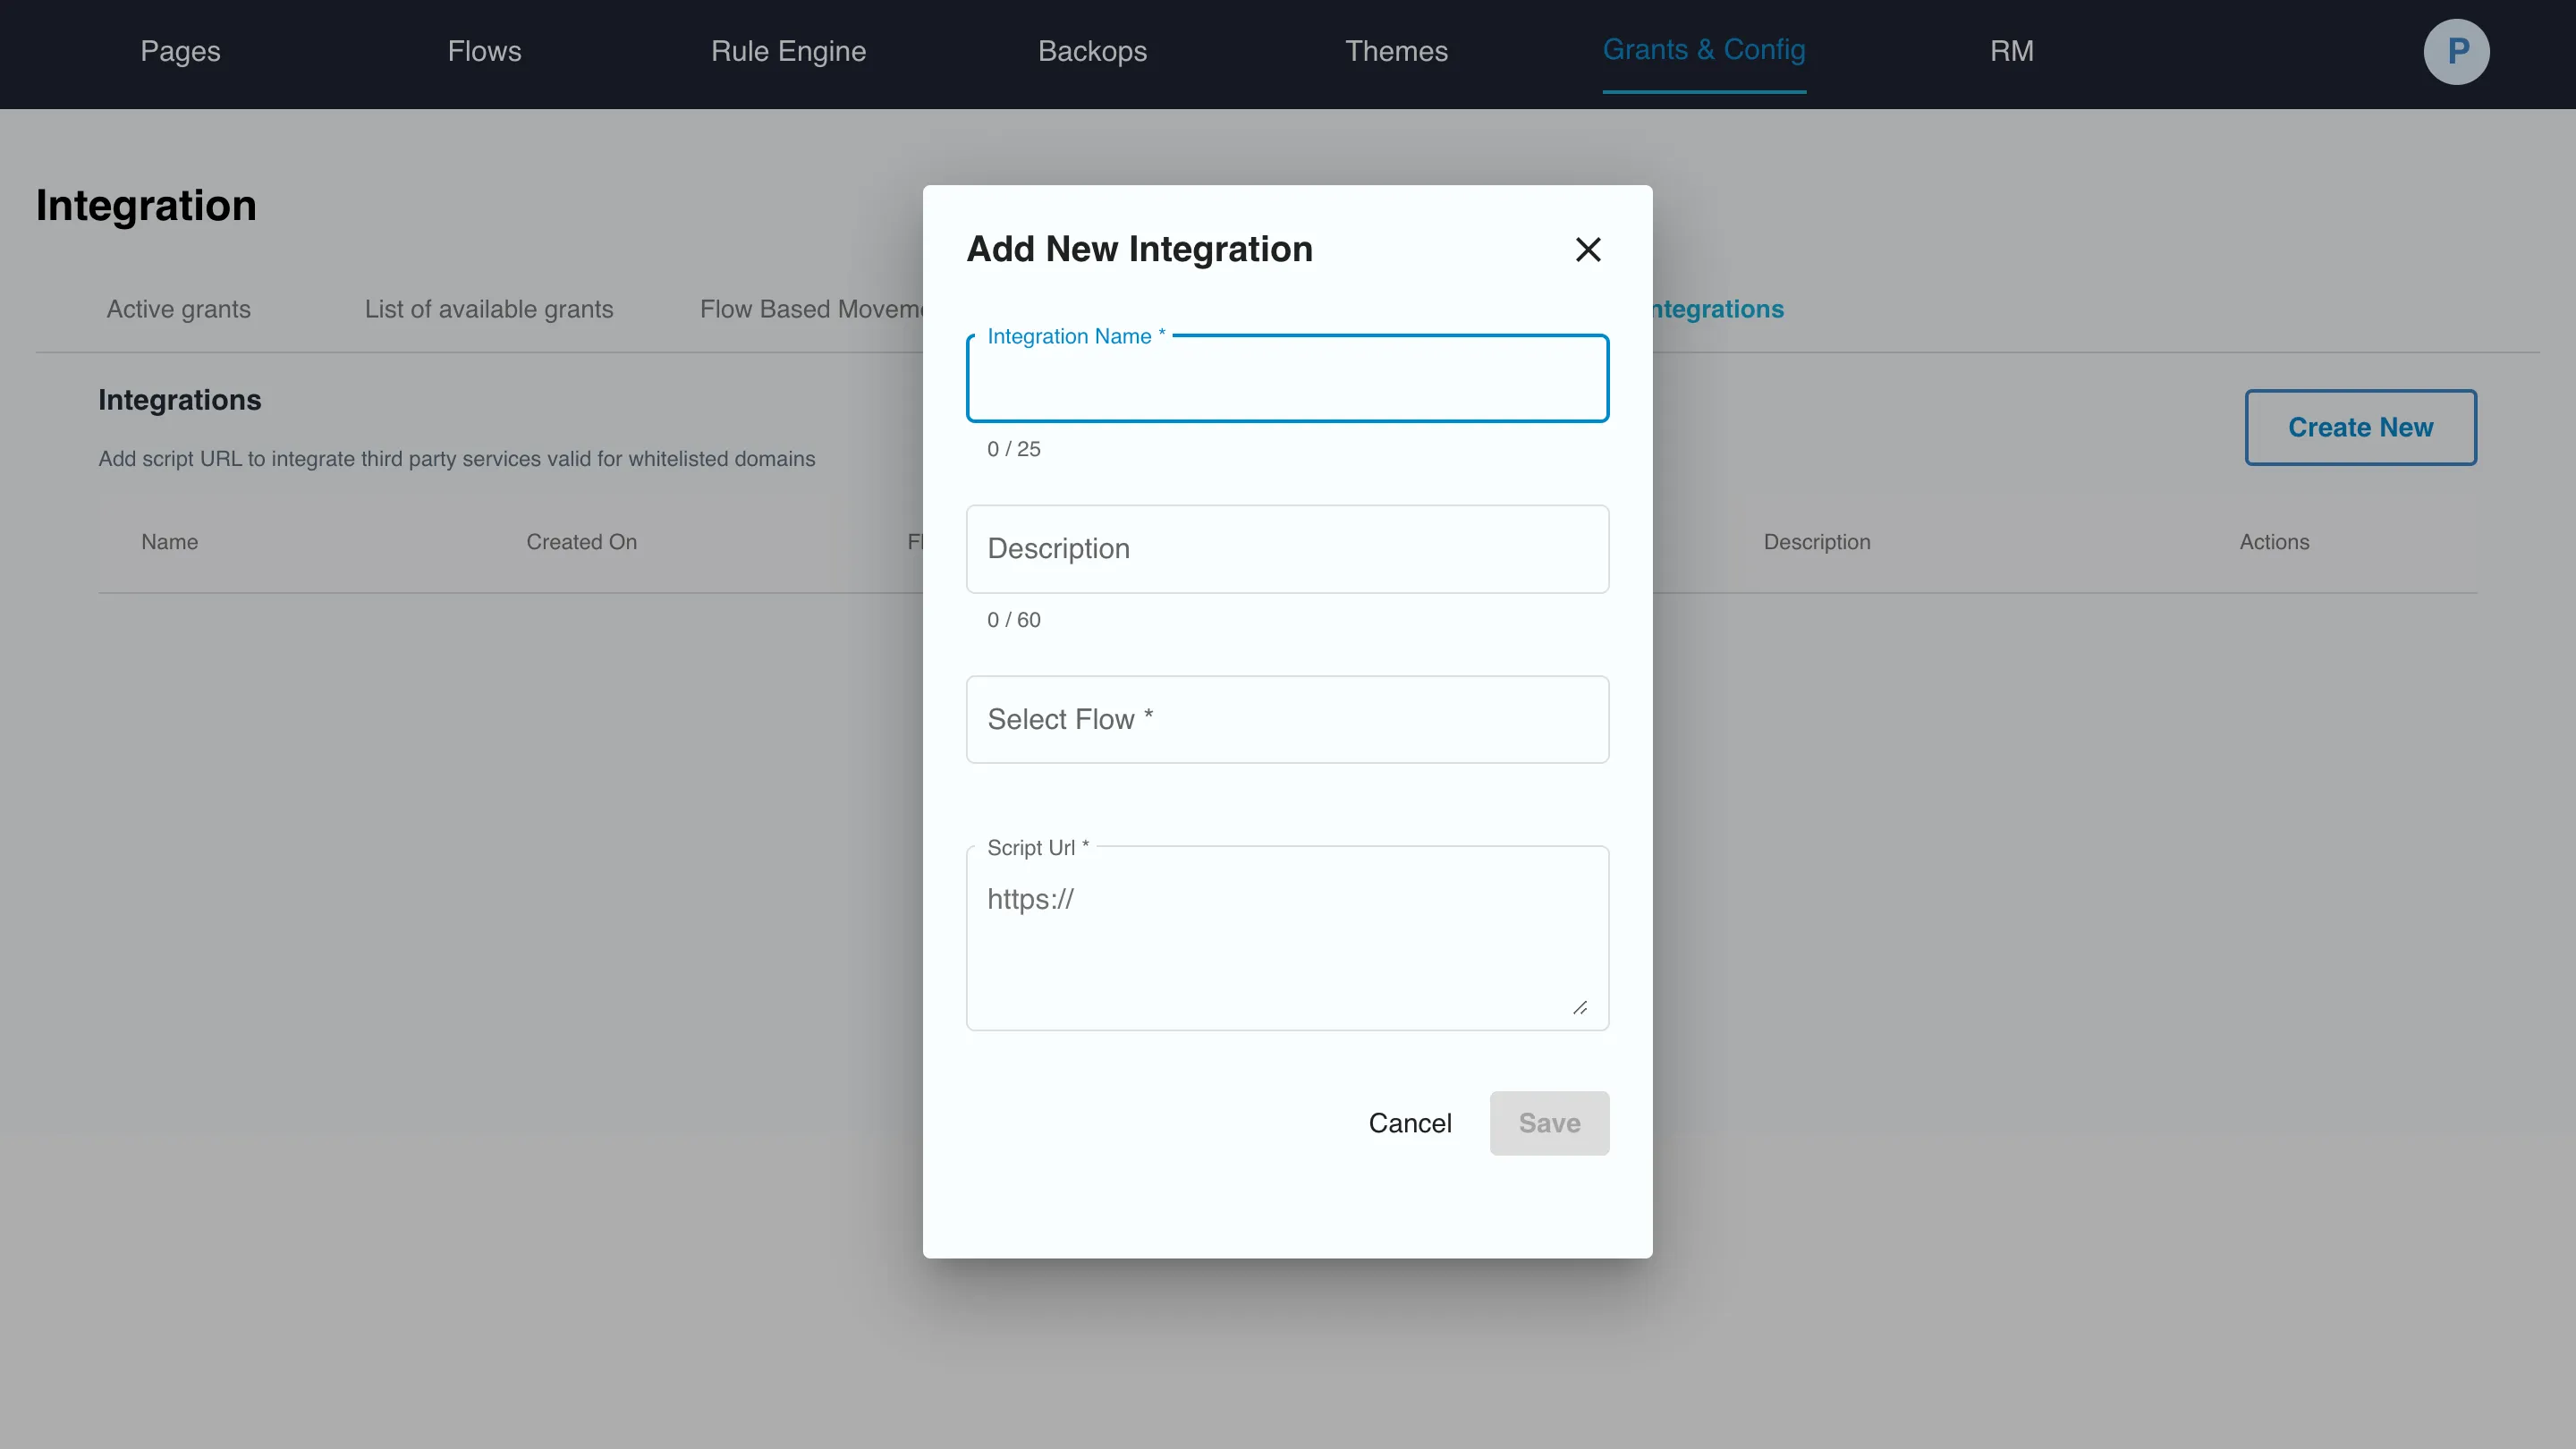This screenshot has width=2576, height=1449.
Task: Click the Script Url text area
Action: tap(1287, 938)
